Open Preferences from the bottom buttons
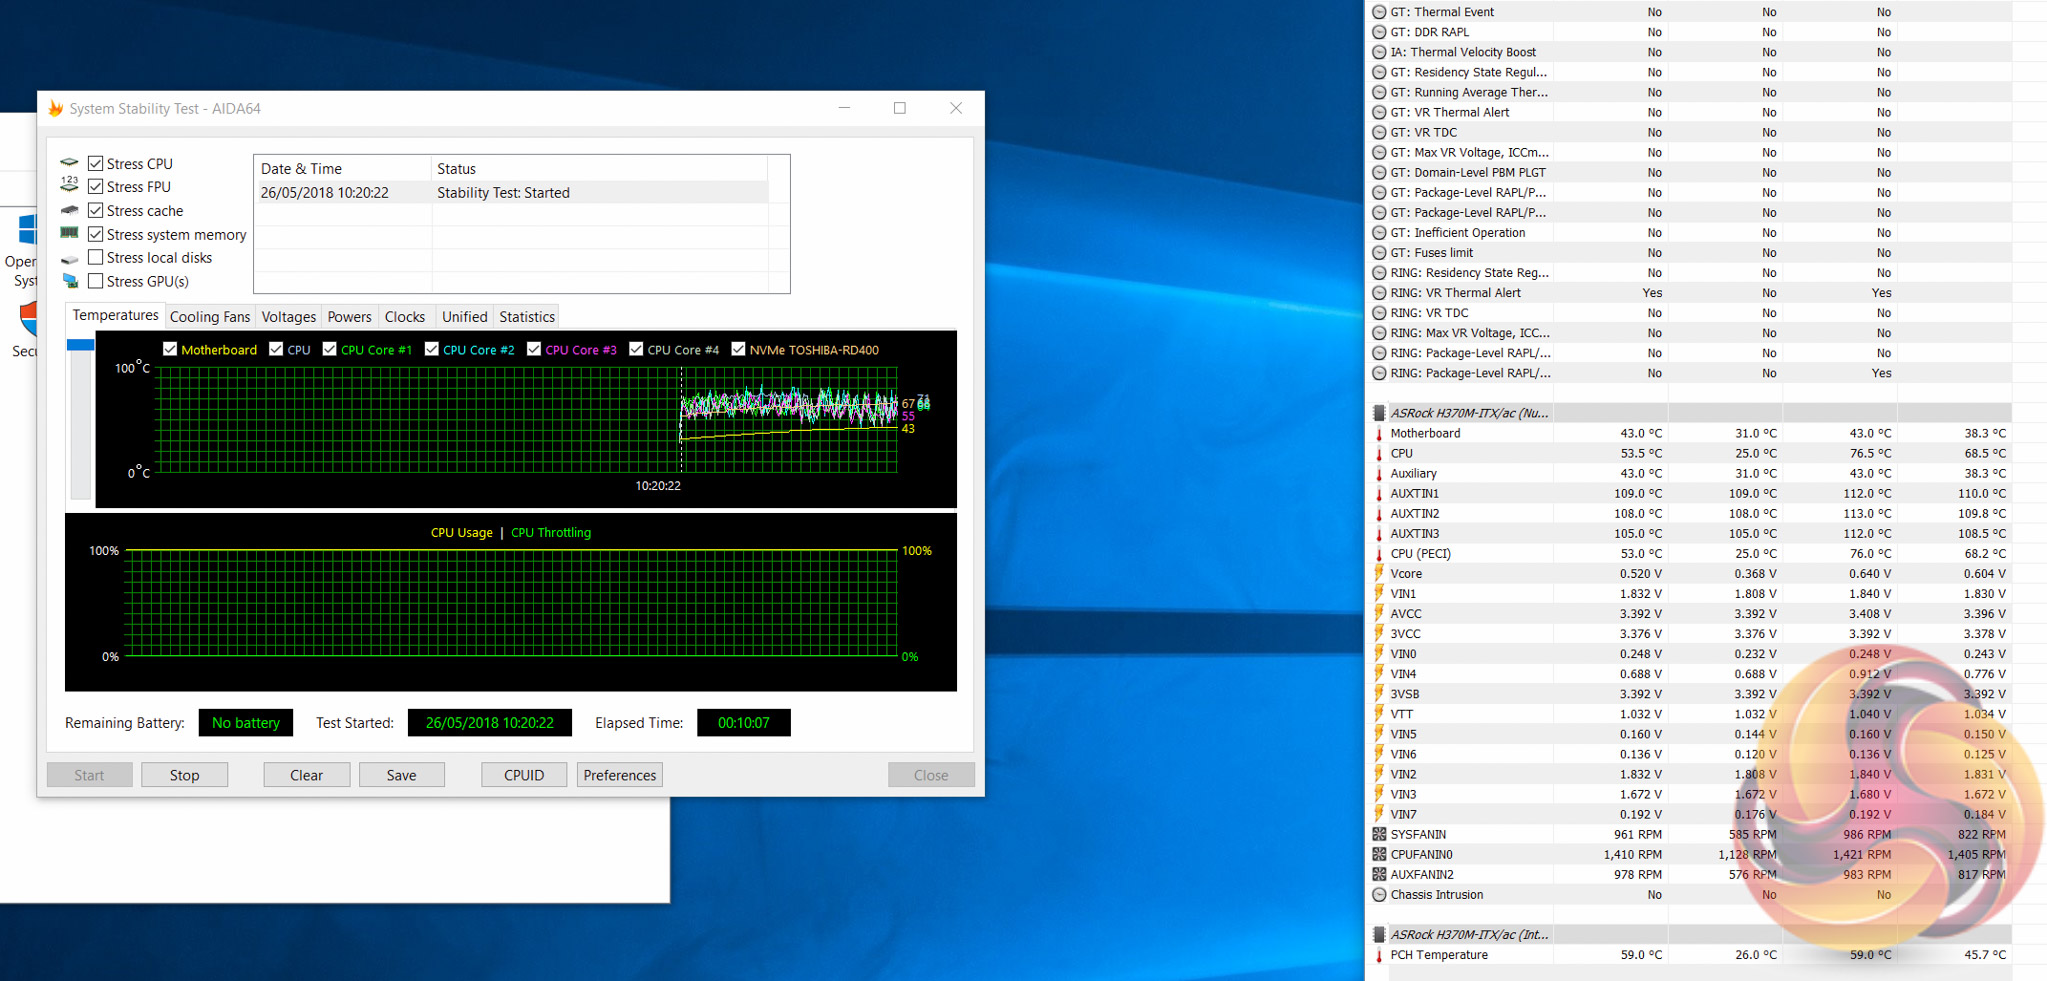Image resolution: width=2047 pixels, height=981 pixels. [619, 775]
